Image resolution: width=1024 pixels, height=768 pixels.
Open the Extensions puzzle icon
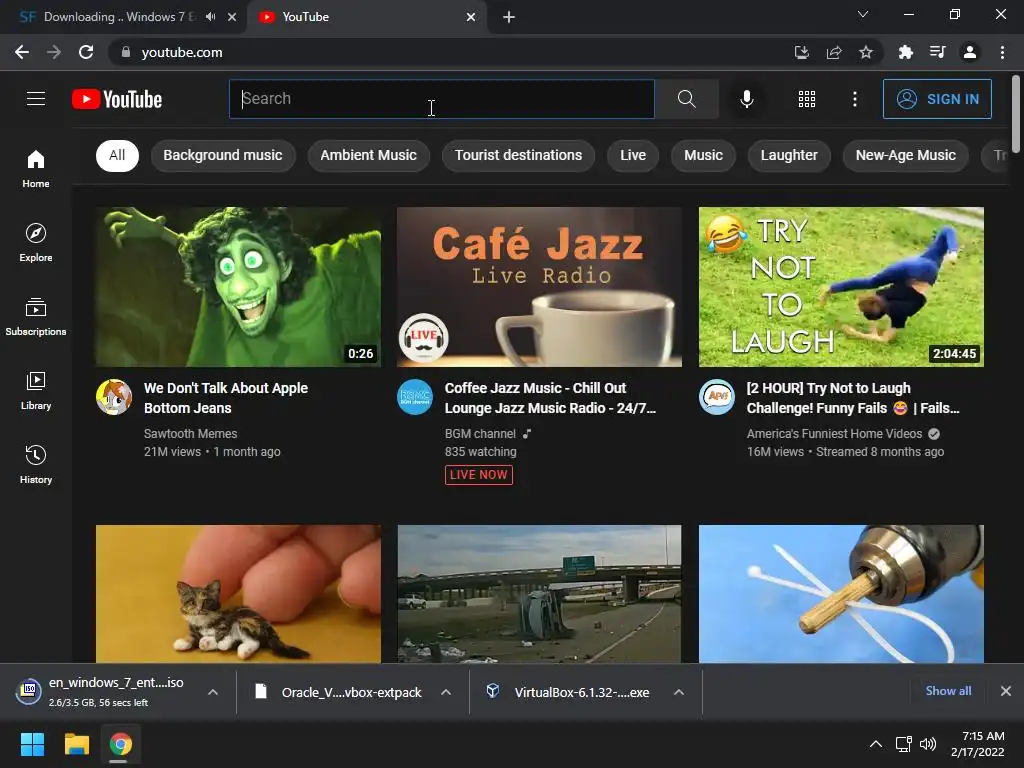905,52
